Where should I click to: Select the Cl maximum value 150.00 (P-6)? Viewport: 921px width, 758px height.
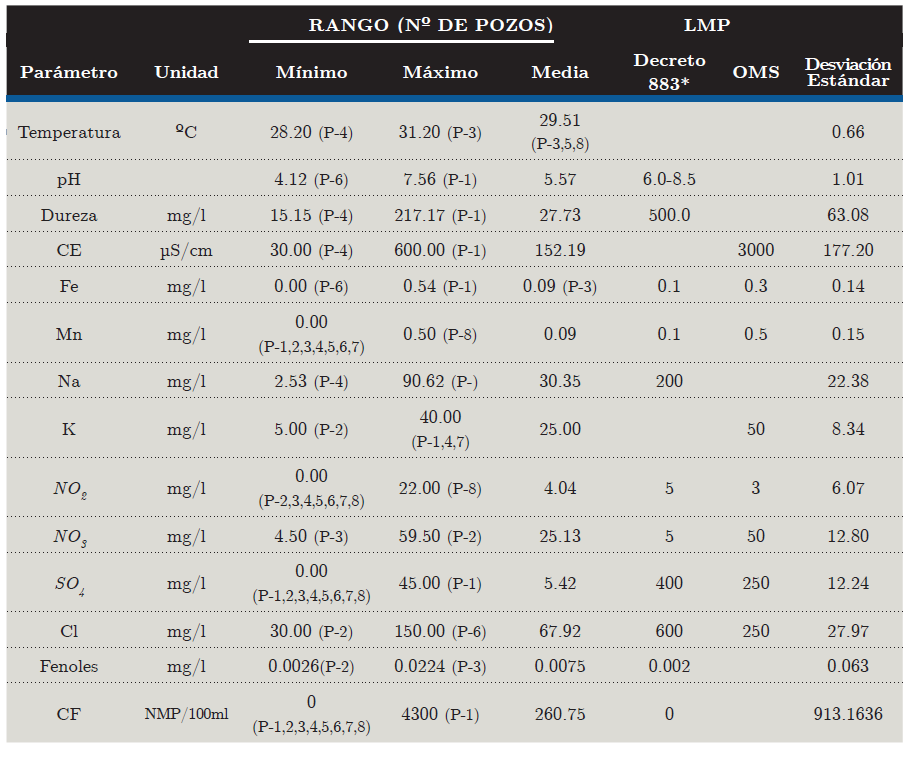(440, 631)
